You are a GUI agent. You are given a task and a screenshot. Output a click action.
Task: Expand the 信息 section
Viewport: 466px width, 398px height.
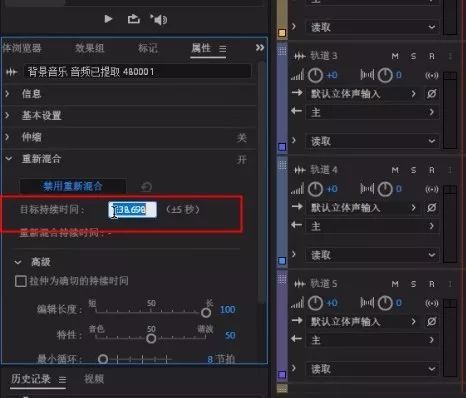tap(7, 94)
